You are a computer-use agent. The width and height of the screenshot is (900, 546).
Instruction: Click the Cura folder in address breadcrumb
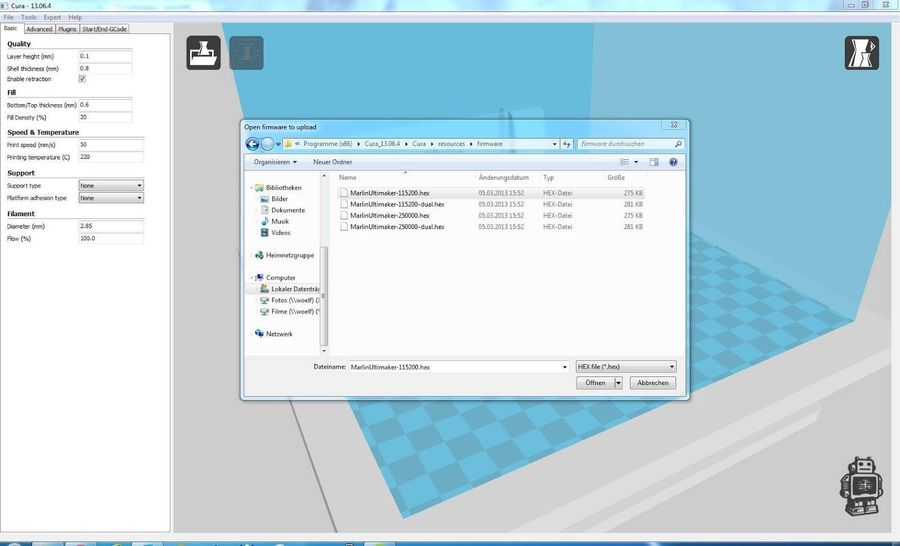(x=419, y=144)
